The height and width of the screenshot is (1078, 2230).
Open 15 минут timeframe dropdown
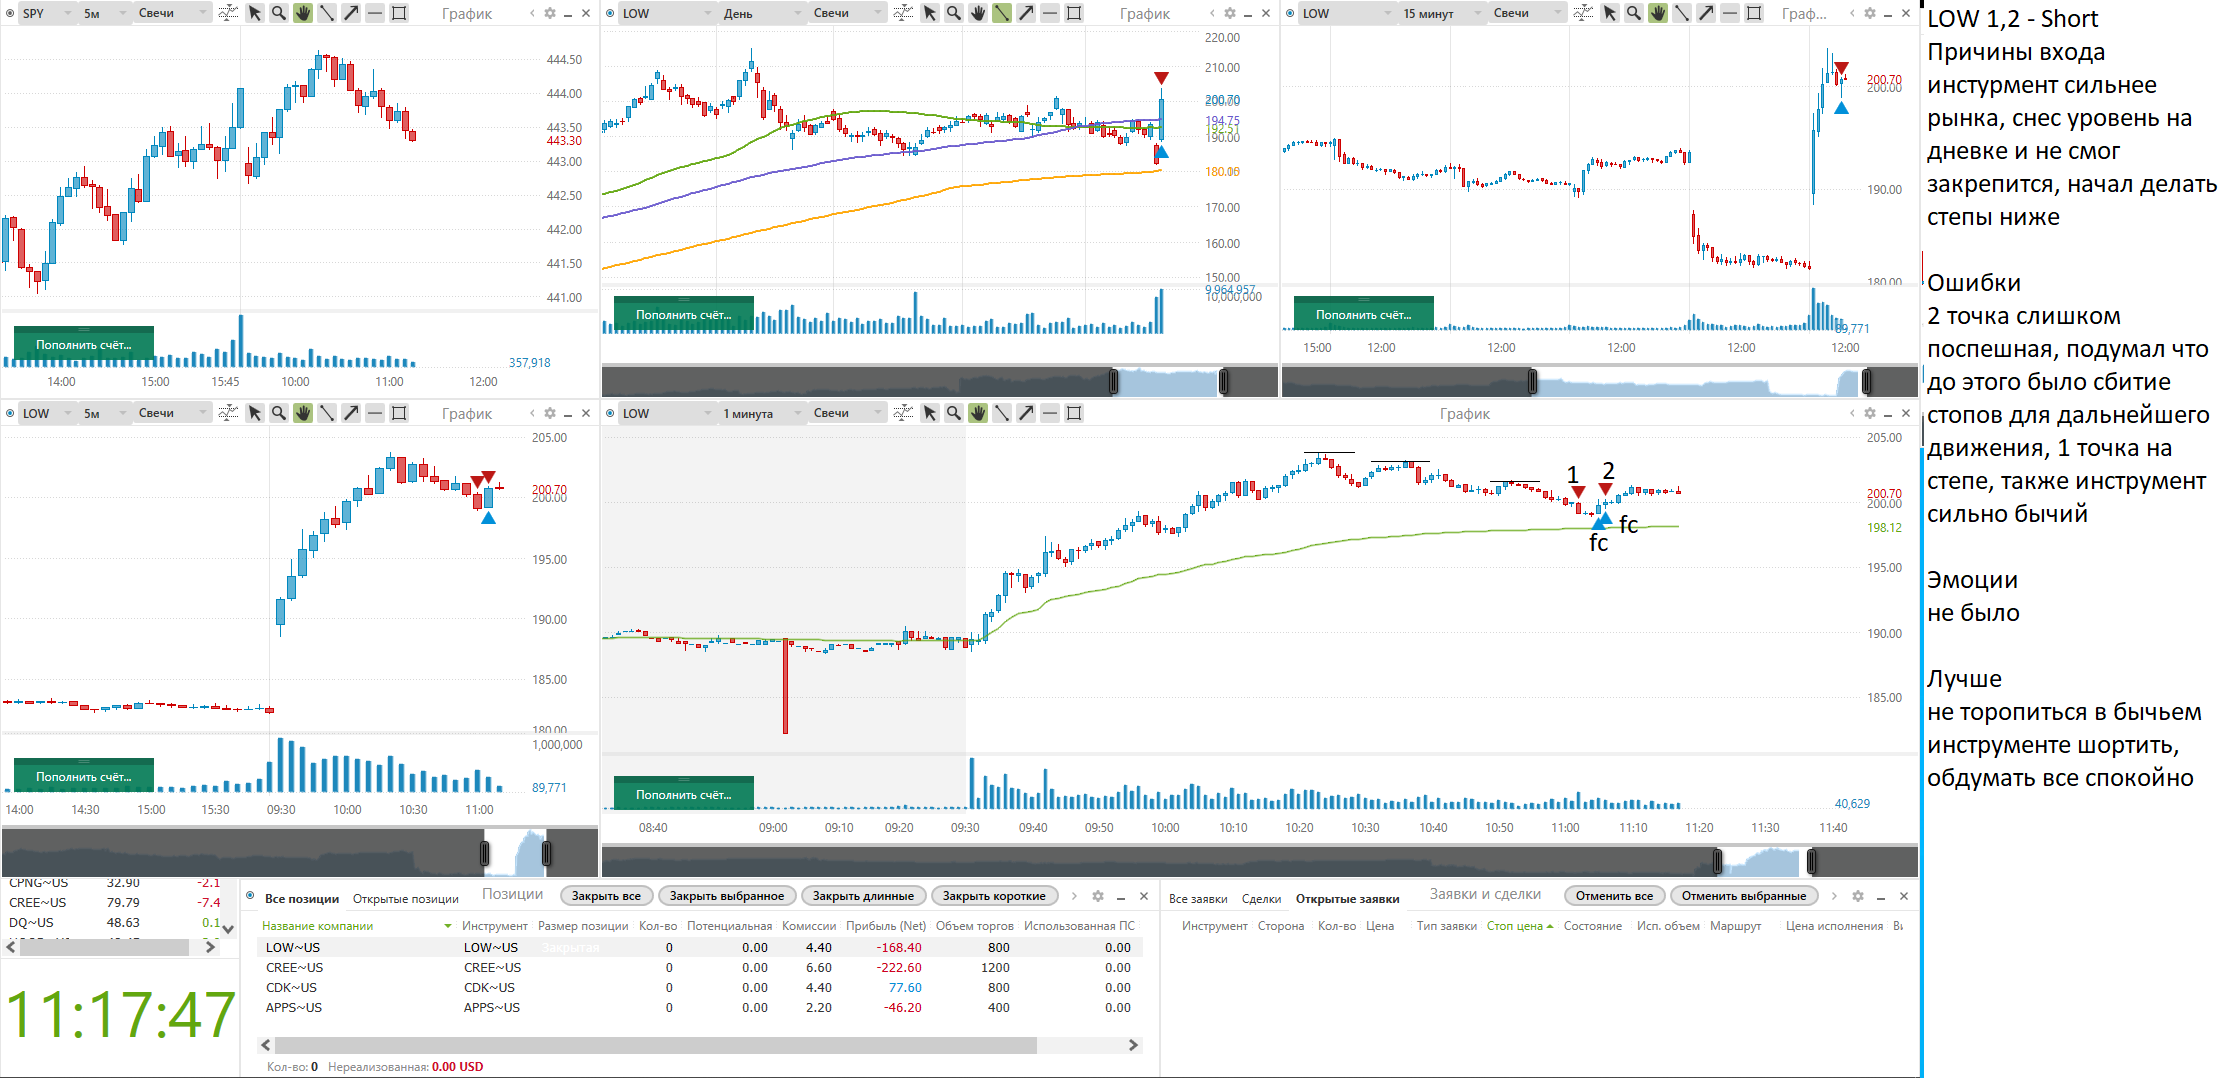click(x=1441, y=13)
